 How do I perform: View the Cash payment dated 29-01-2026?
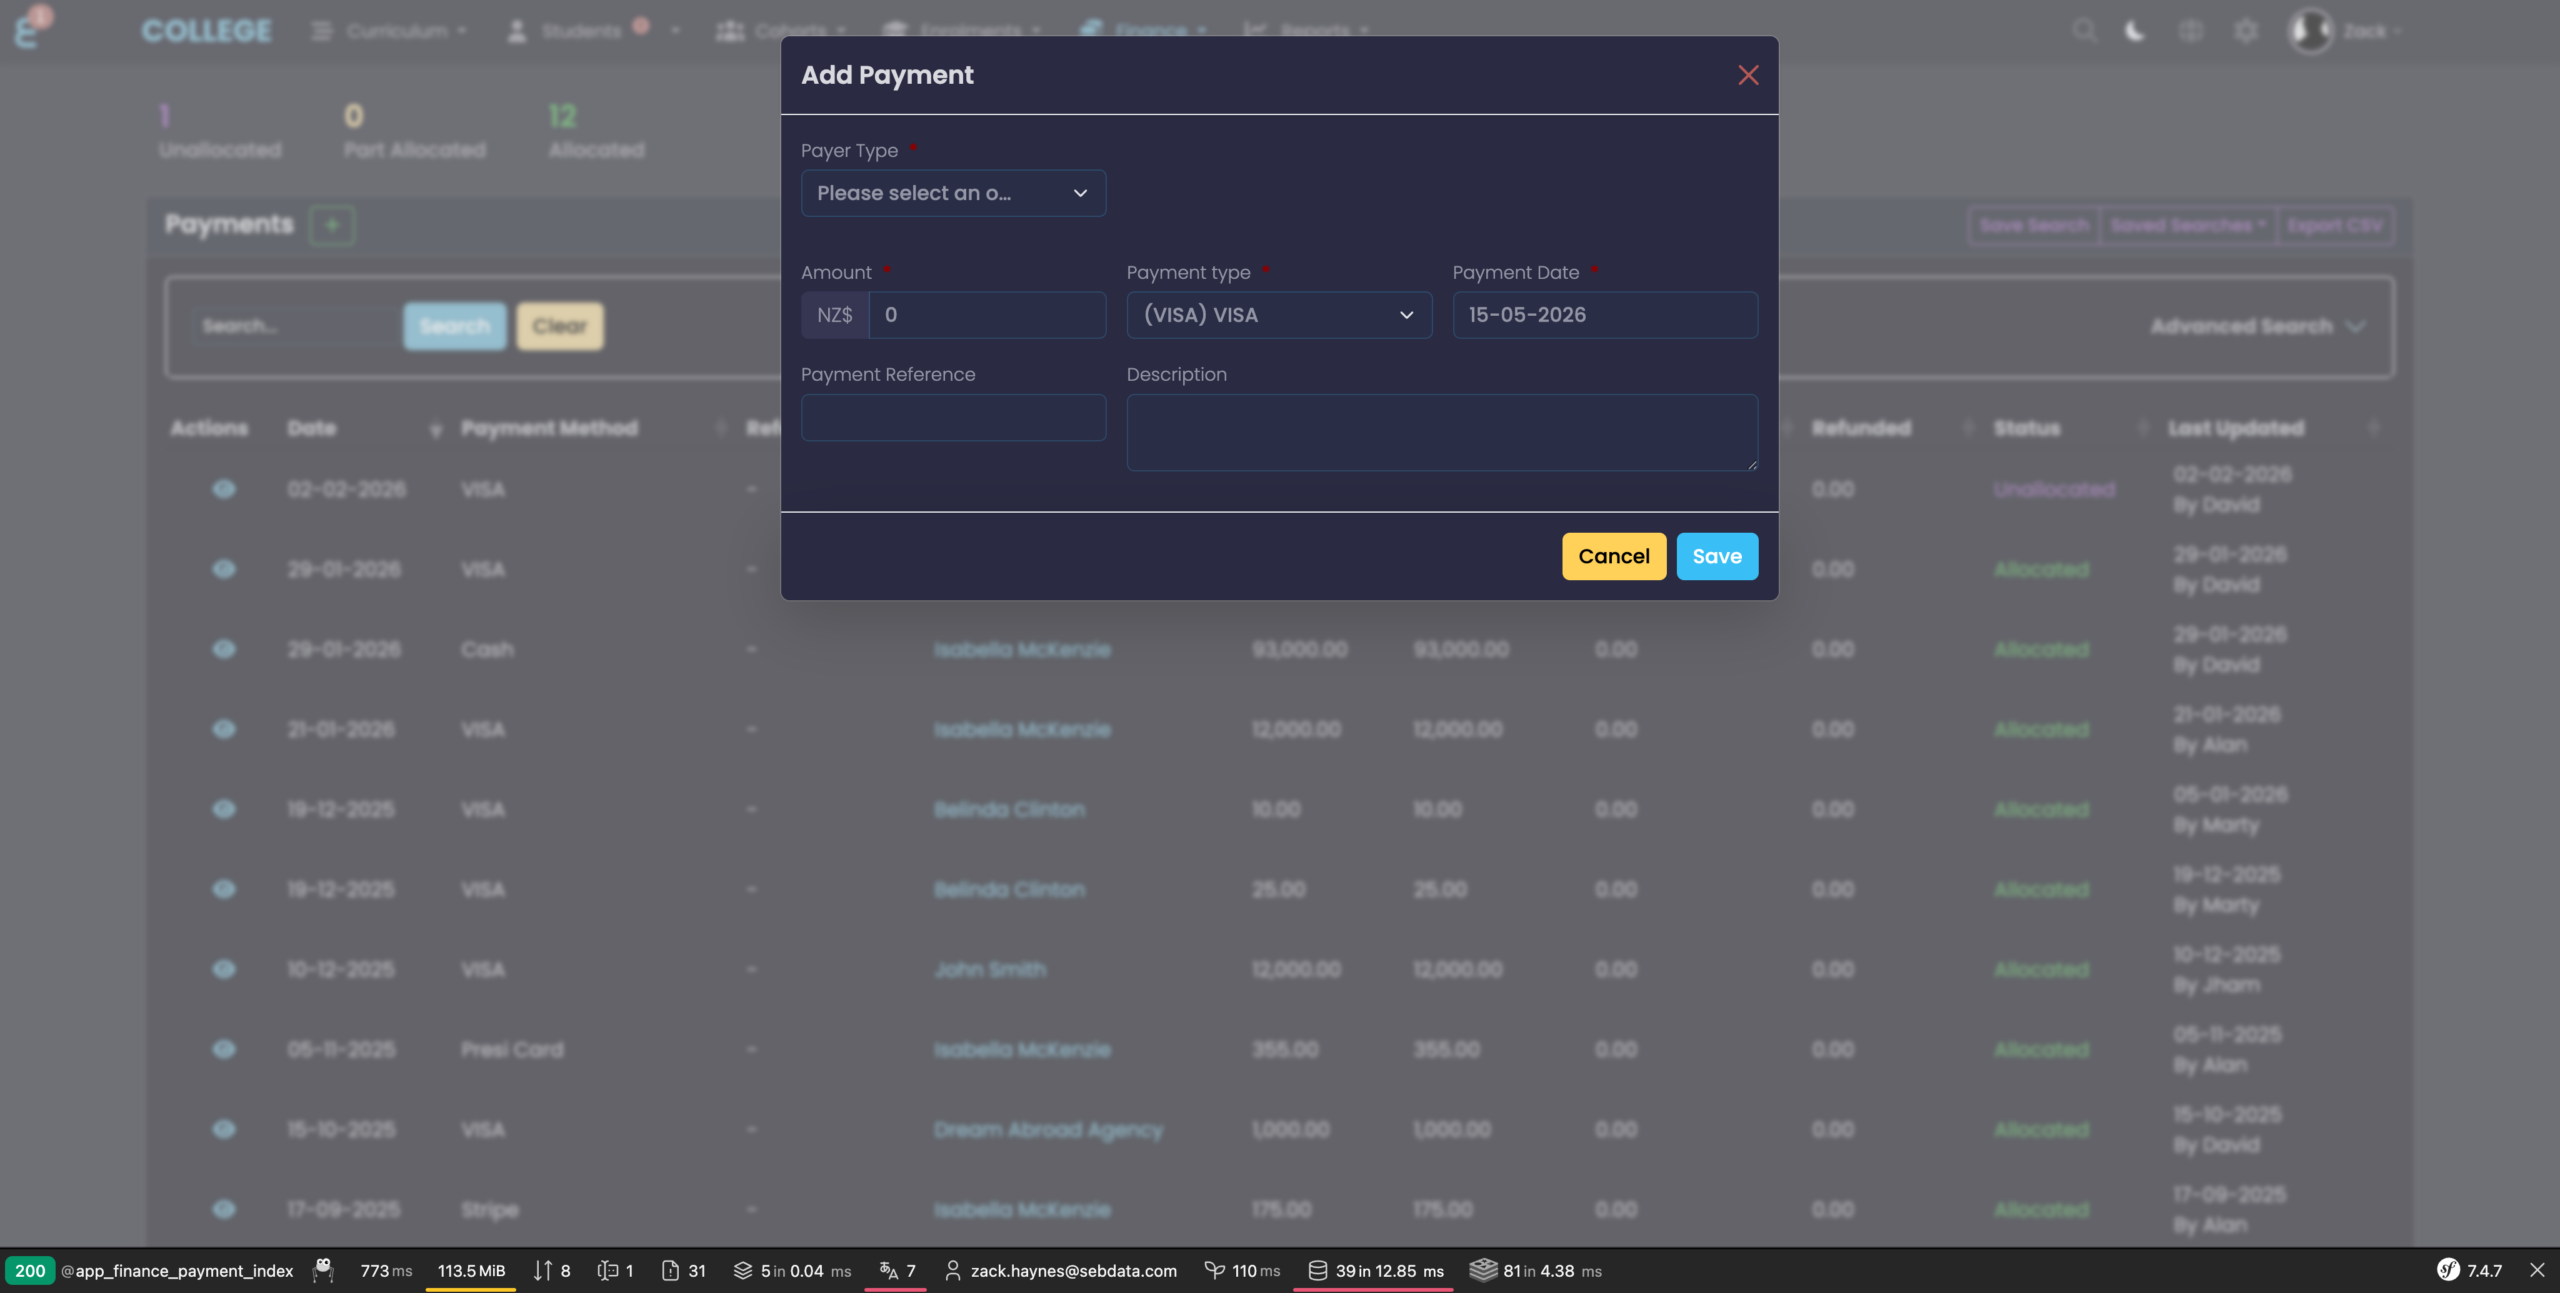[224, 649]
